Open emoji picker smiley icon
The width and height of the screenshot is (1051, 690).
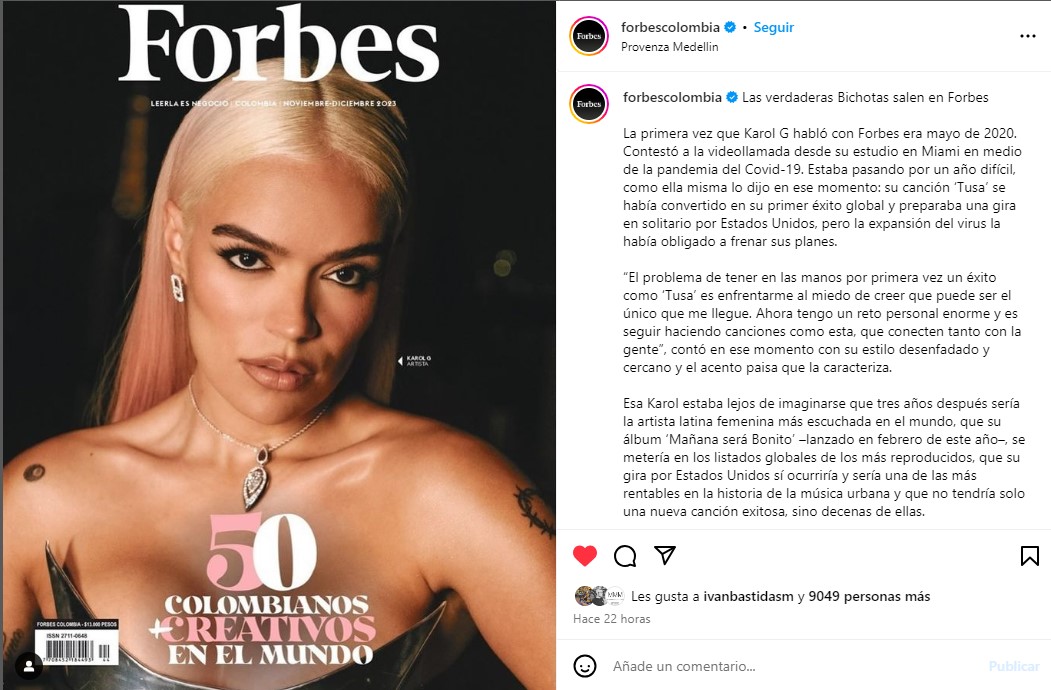point(584,666)
